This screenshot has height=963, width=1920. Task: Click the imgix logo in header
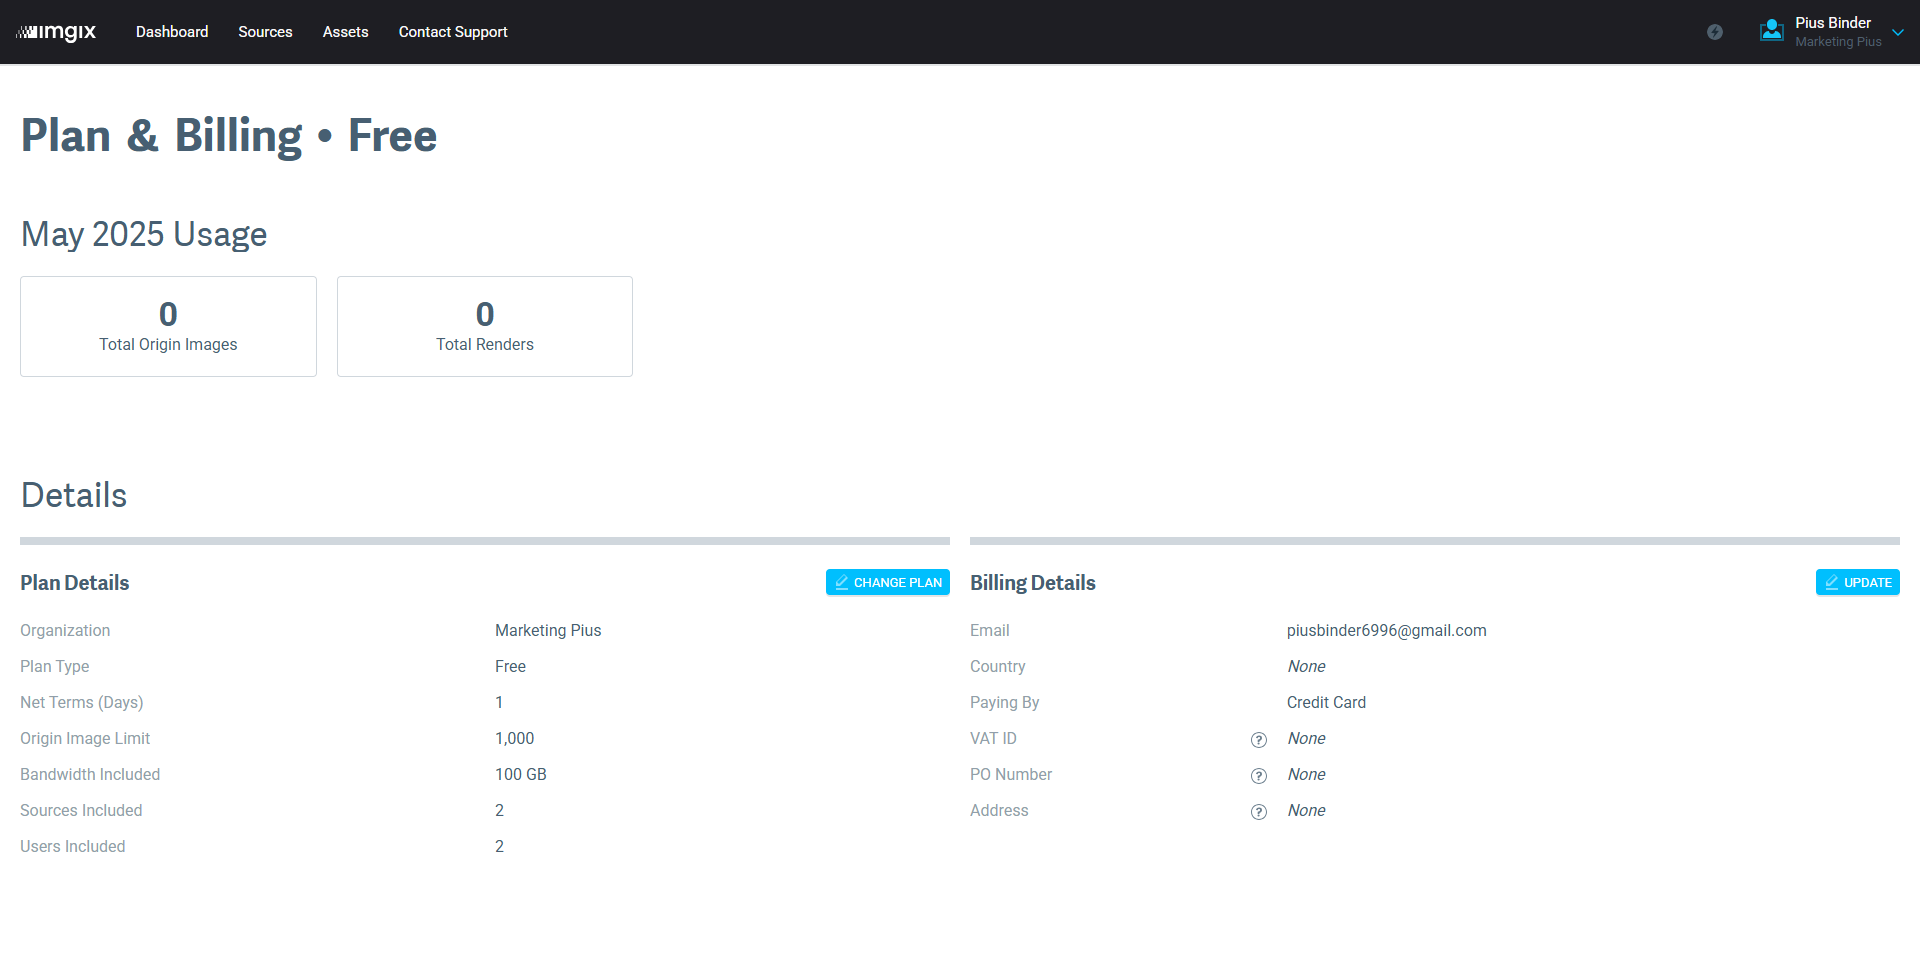pos(57,32)
